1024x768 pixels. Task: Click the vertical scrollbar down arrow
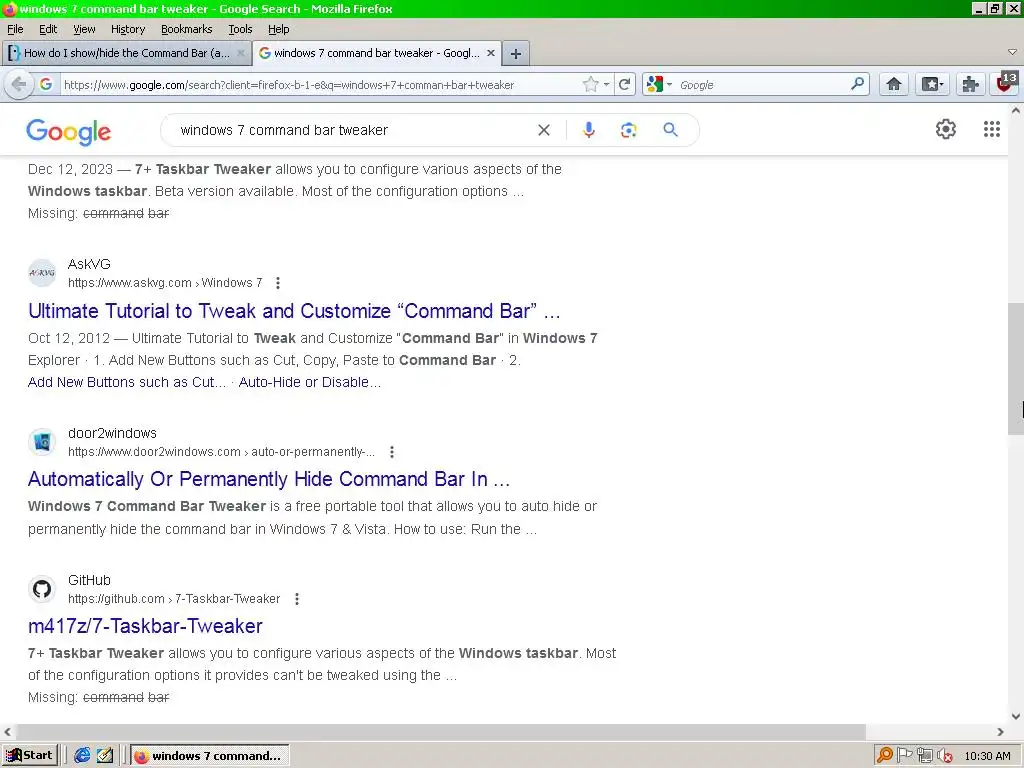point(1016,716)
